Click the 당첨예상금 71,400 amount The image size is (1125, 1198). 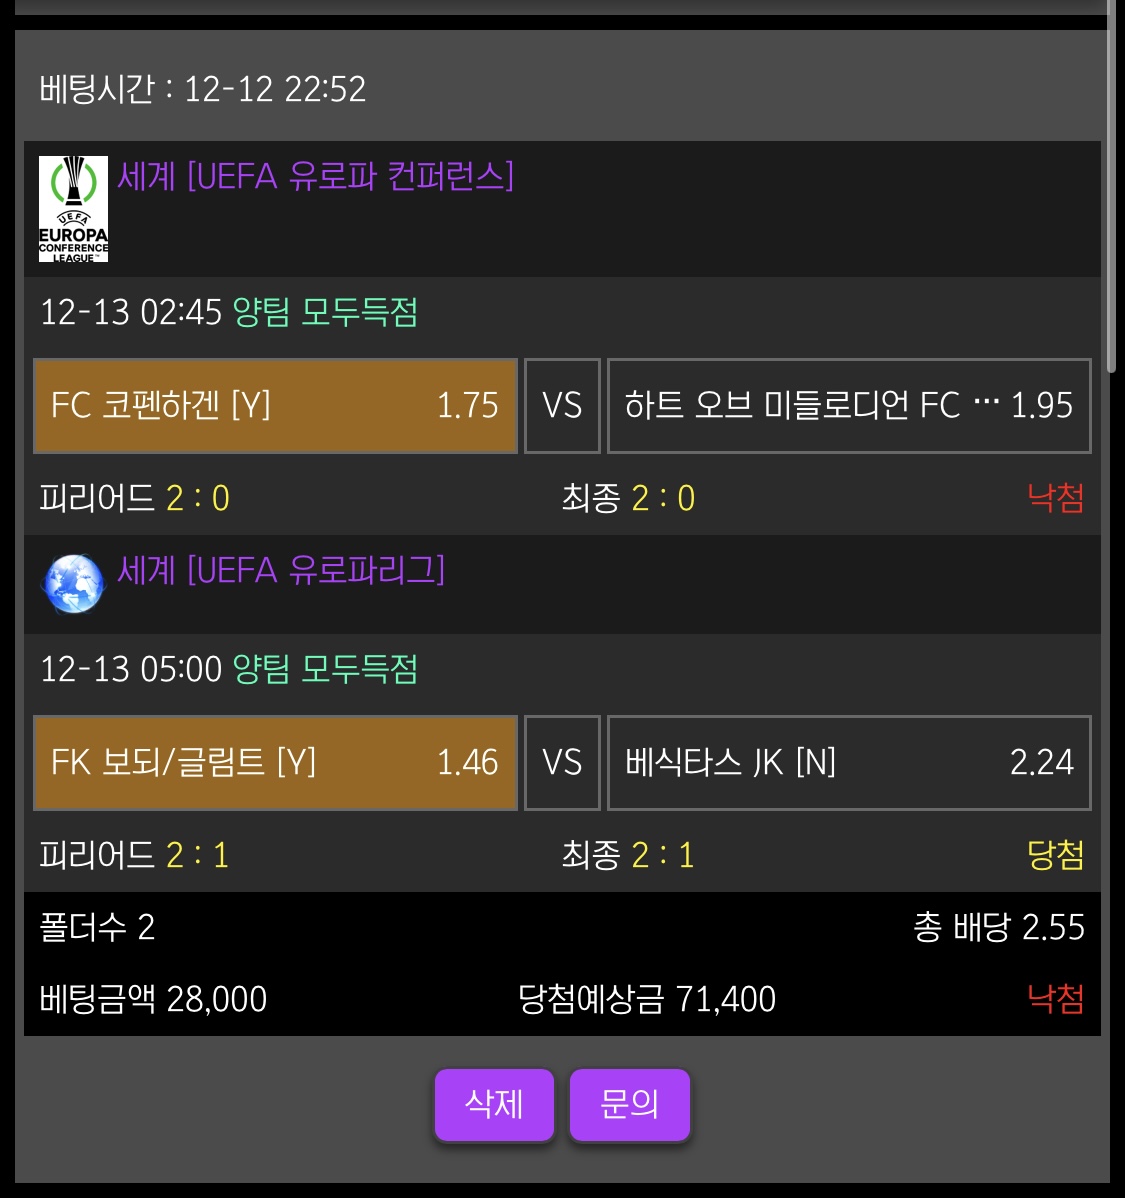point(646,999)
